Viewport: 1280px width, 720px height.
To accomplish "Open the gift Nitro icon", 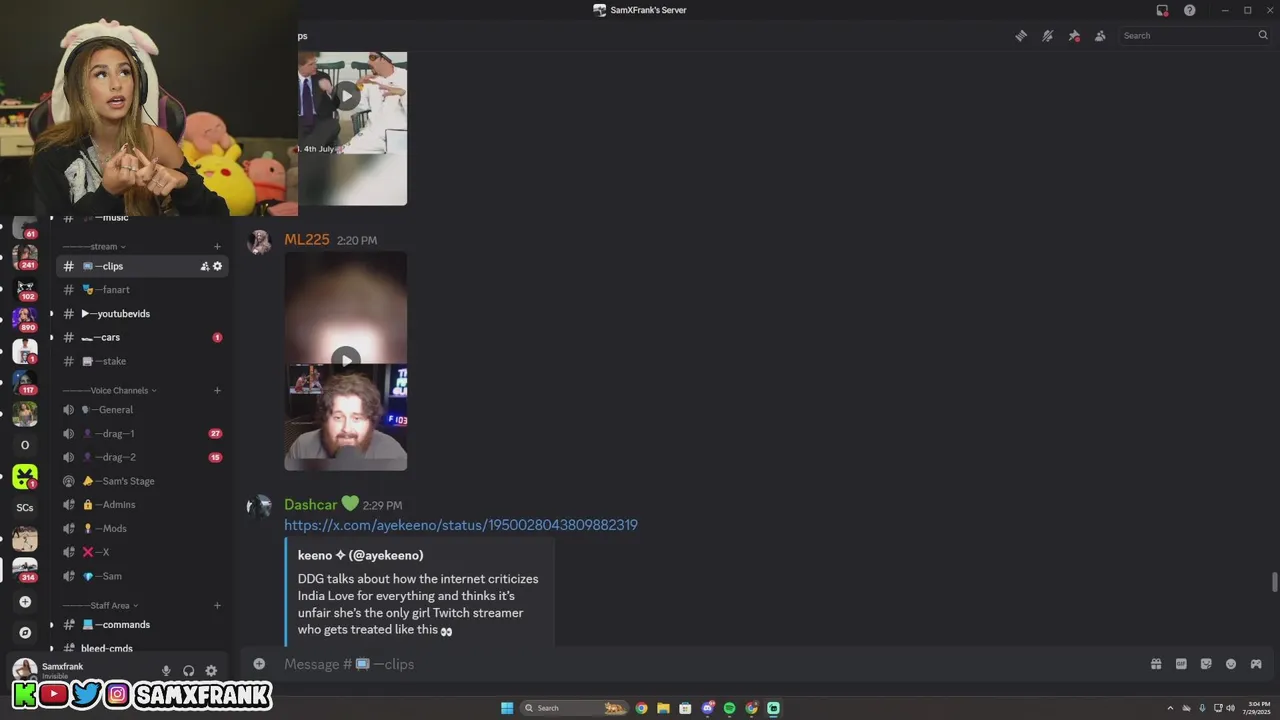I will point(1156,664).
